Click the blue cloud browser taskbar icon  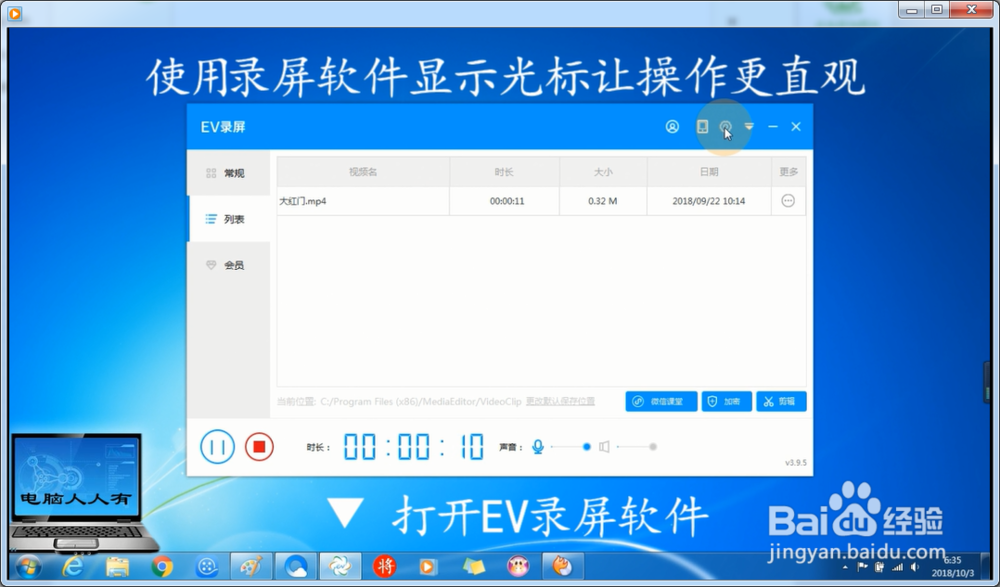coord(296,567)
